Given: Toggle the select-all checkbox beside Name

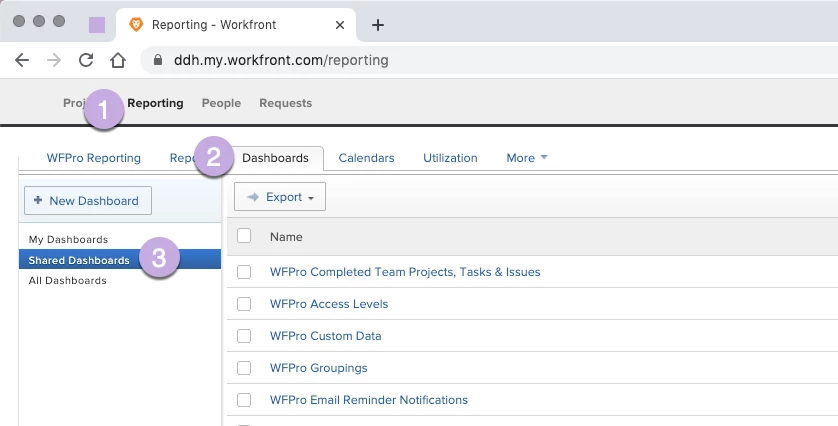Looking at the screenshot, I should (244, 236).
